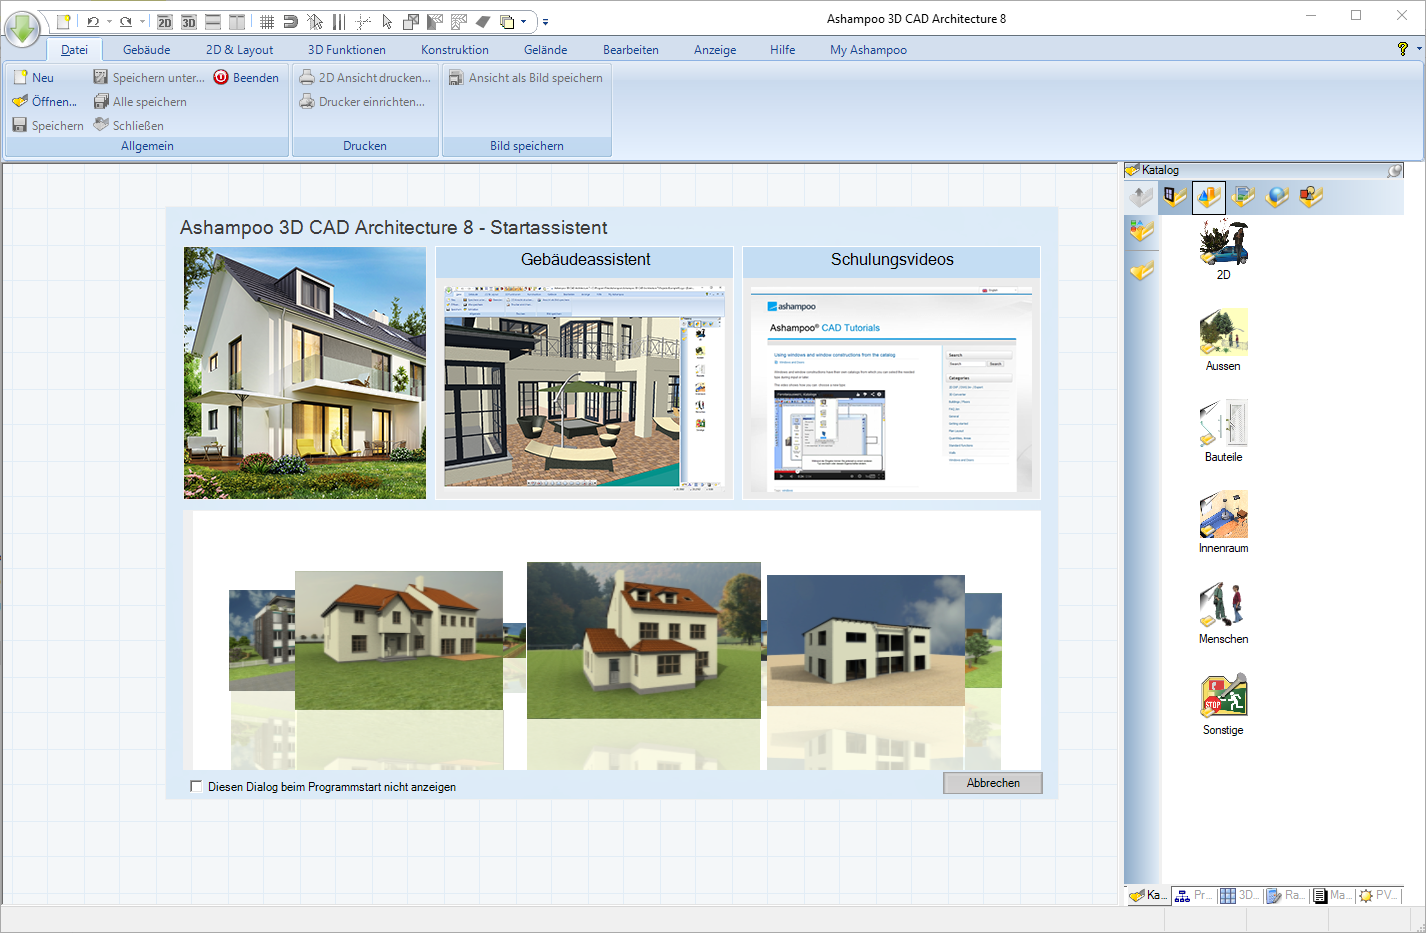Open the window objects catalog folder

click(x=1174, y=197)
